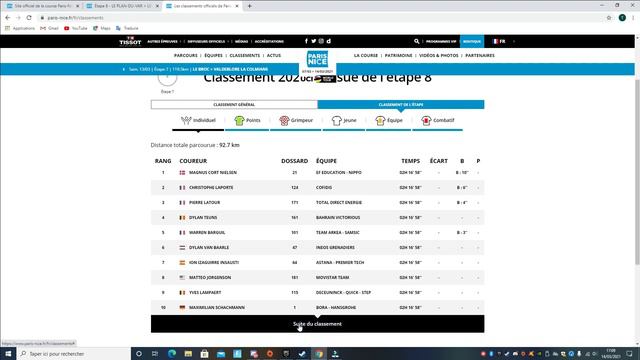Open the YouTube bookmark
640x360 pixels.
point(76,28)
